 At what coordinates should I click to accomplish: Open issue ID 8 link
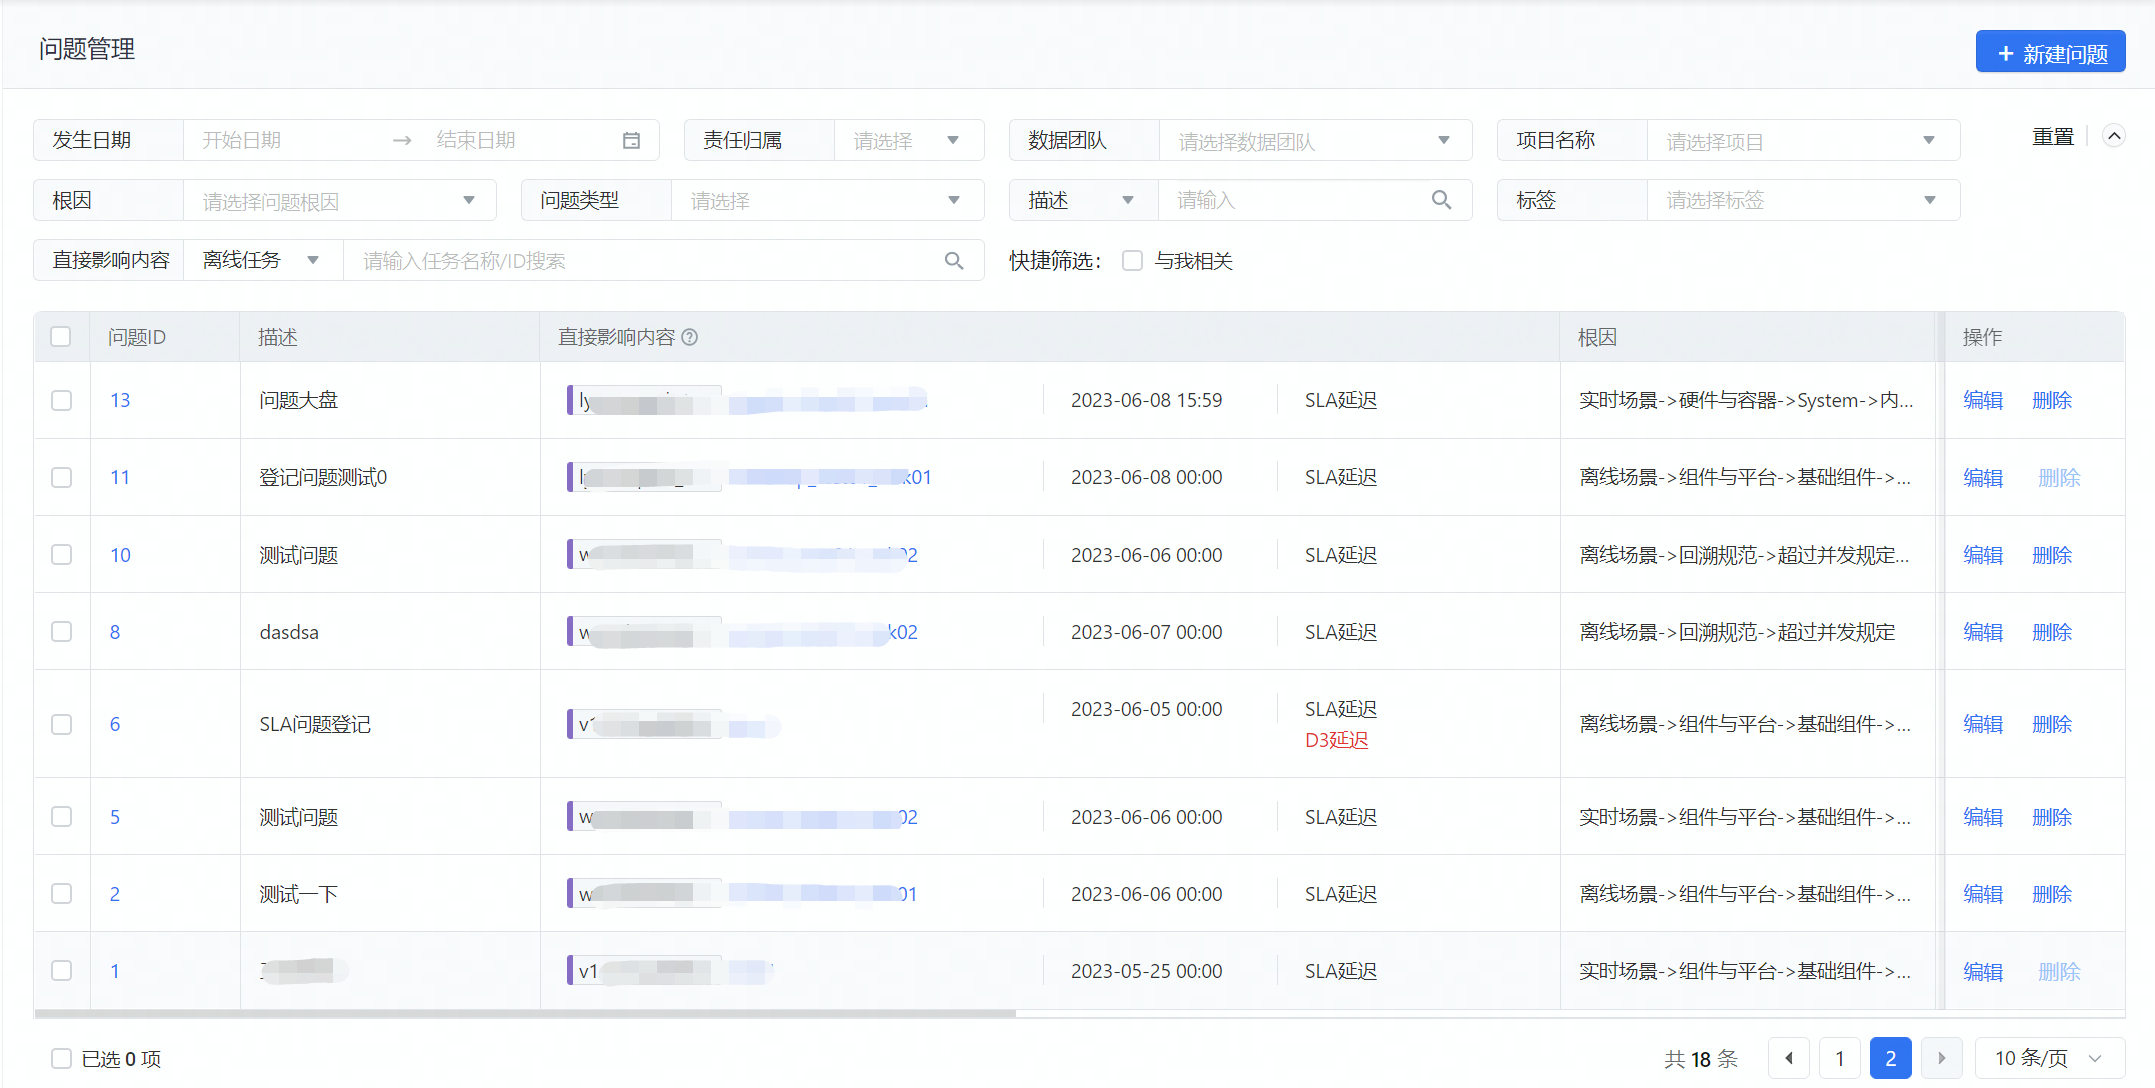tap(115, 632)
